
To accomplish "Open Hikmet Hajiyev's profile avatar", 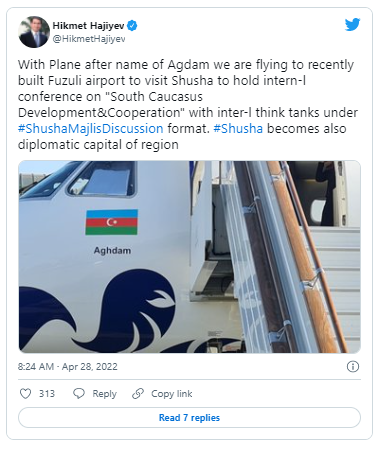I will pyautogui.click(x=34, y=32).
